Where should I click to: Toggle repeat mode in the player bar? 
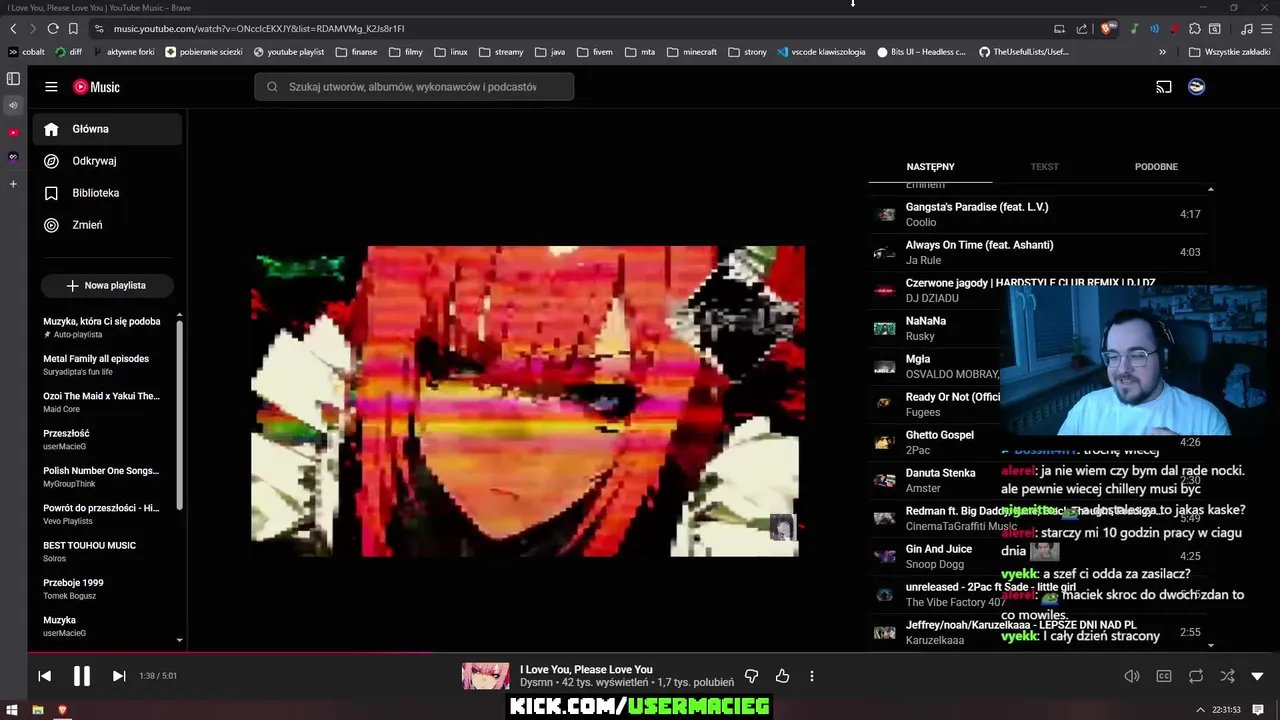pos(1196,676)
